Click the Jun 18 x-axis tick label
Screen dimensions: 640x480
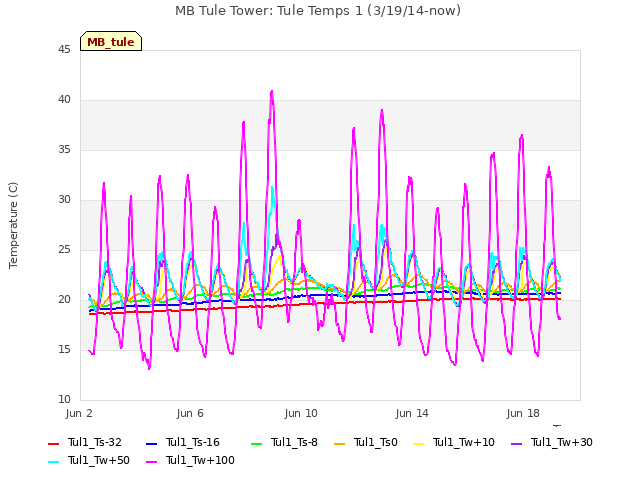523,413
